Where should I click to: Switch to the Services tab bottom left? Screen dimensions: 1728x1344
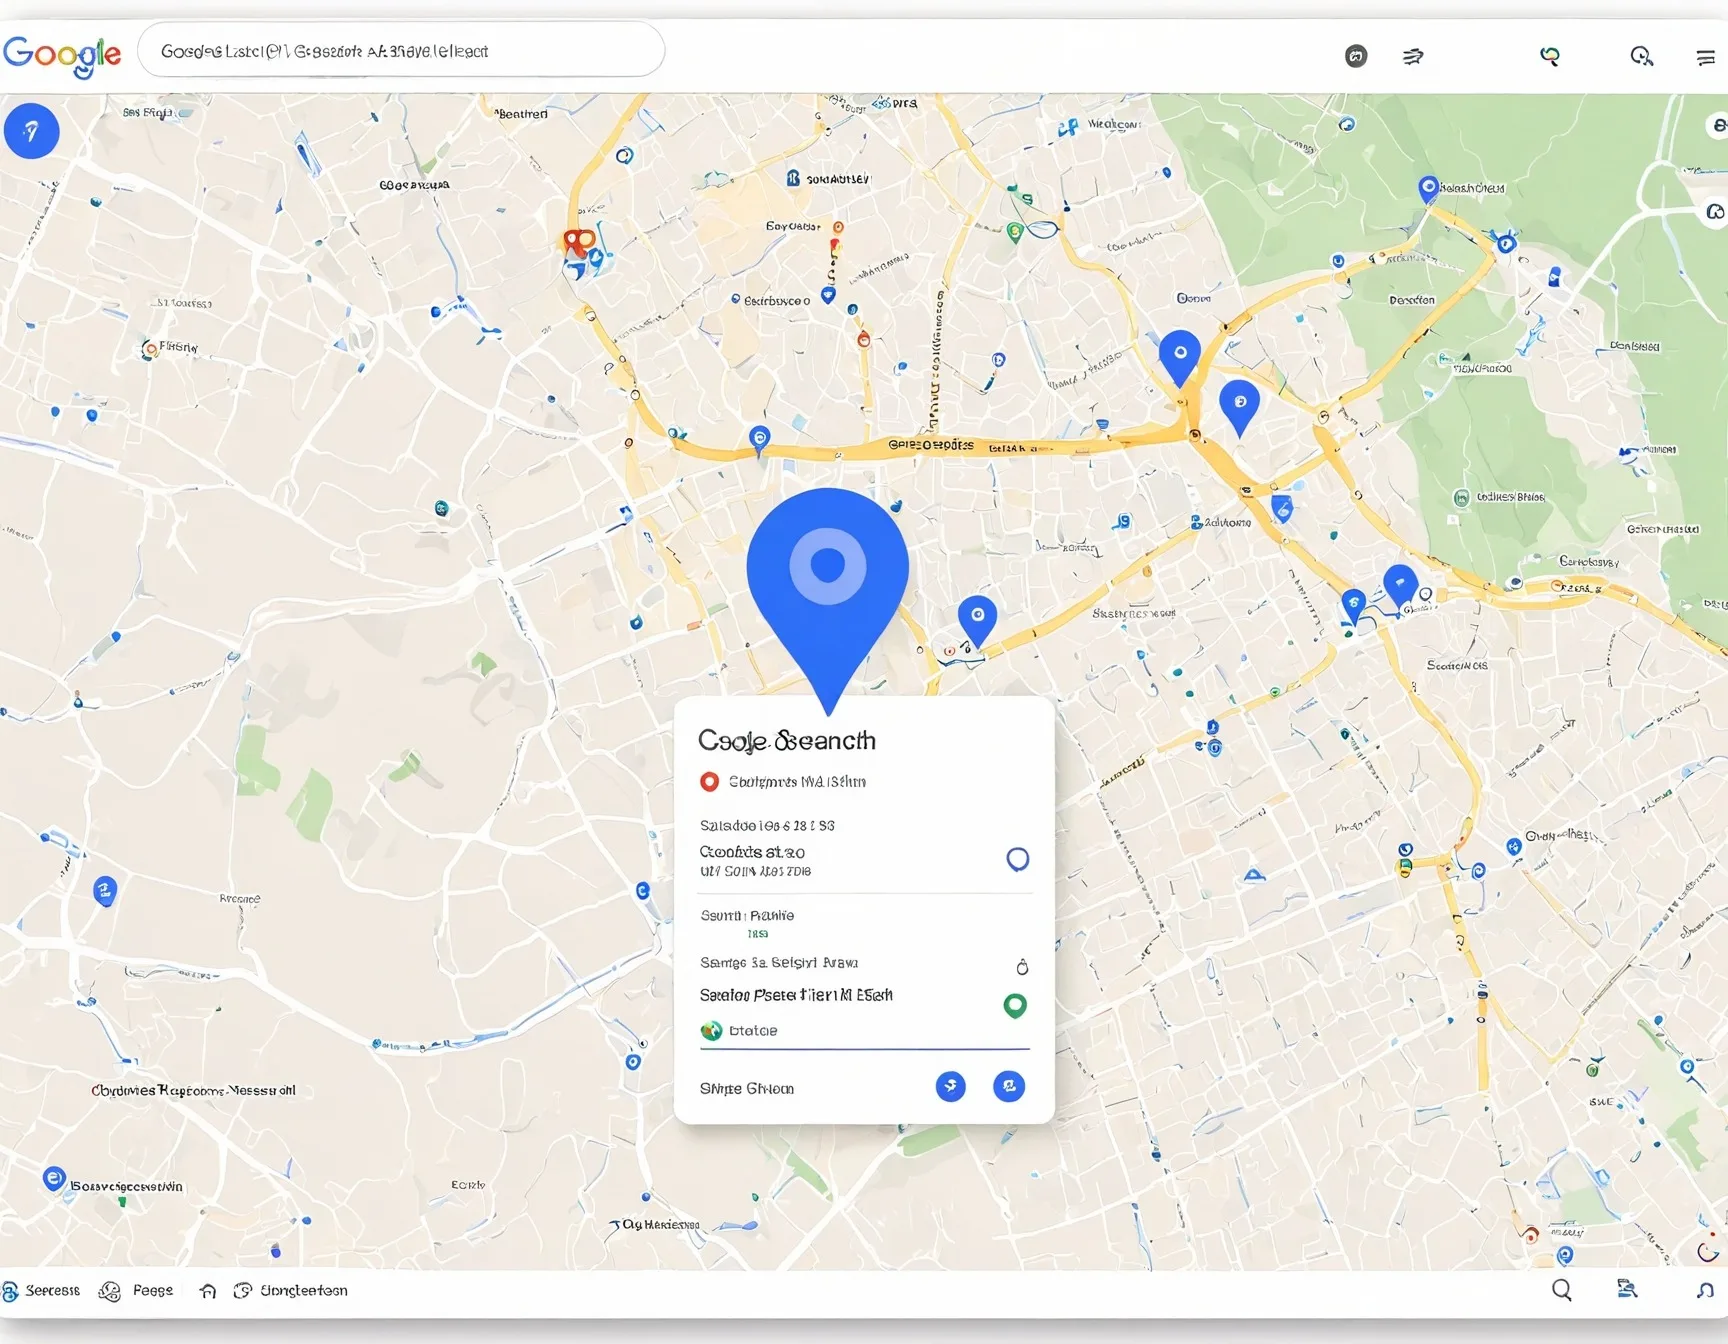pos(42,1290)
